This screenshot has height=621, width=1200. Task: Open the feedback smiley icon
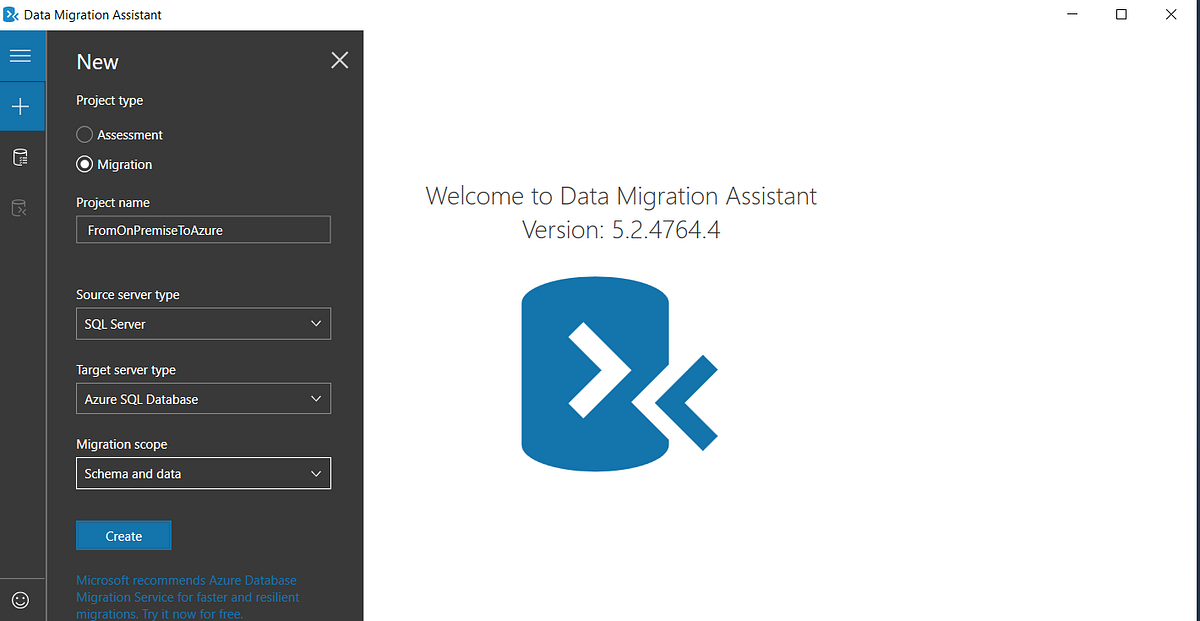tap(21, 599)
